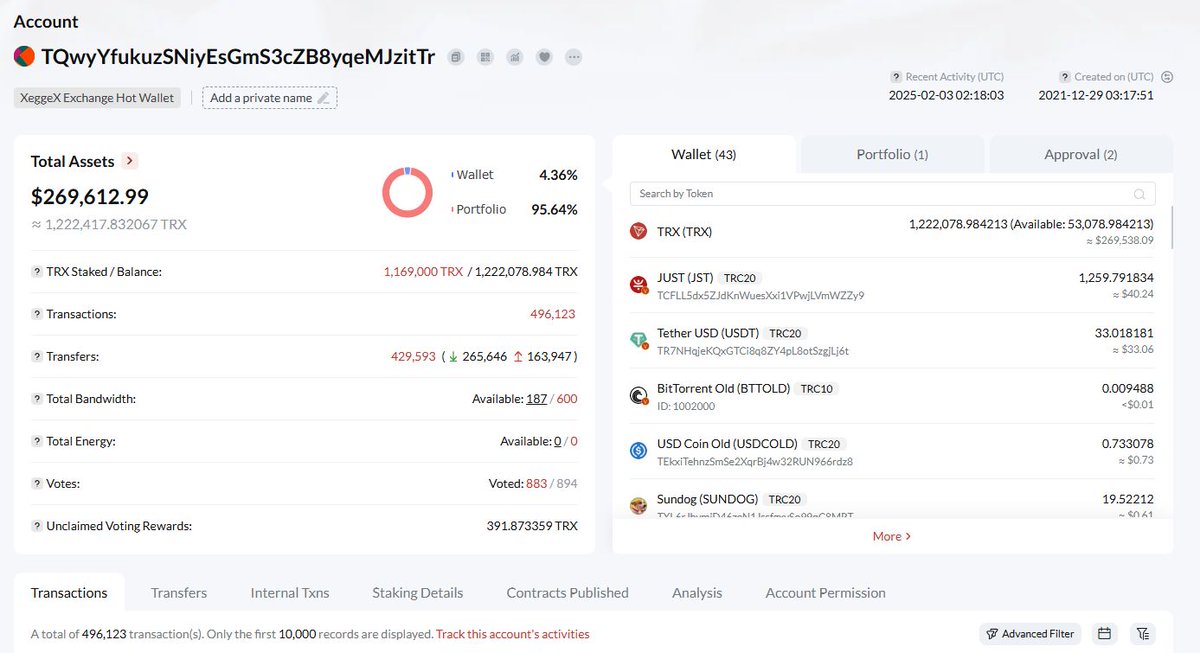The width and height of the screenshot is (1200, 653).
Task: Click the USD Coin Old token logo
Action: coord(639,451)
